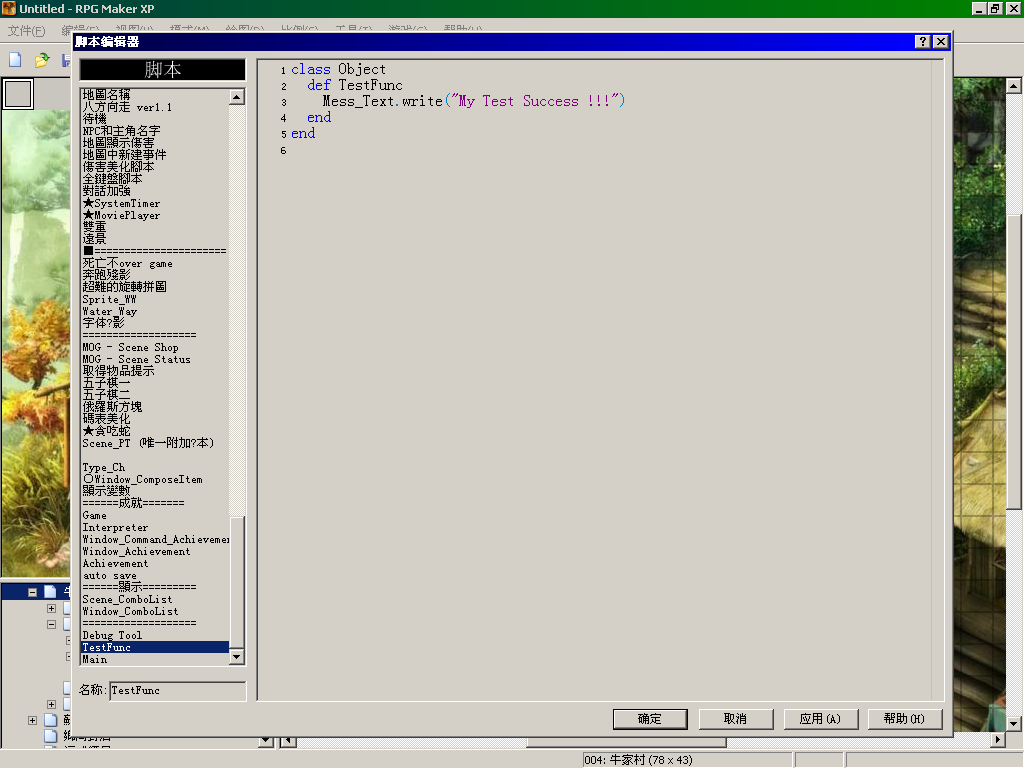Image resolution: width=1024 pixels, height=768 pixels.
Task: Click the 应用(A) button
Action: (x=820, y=719)
